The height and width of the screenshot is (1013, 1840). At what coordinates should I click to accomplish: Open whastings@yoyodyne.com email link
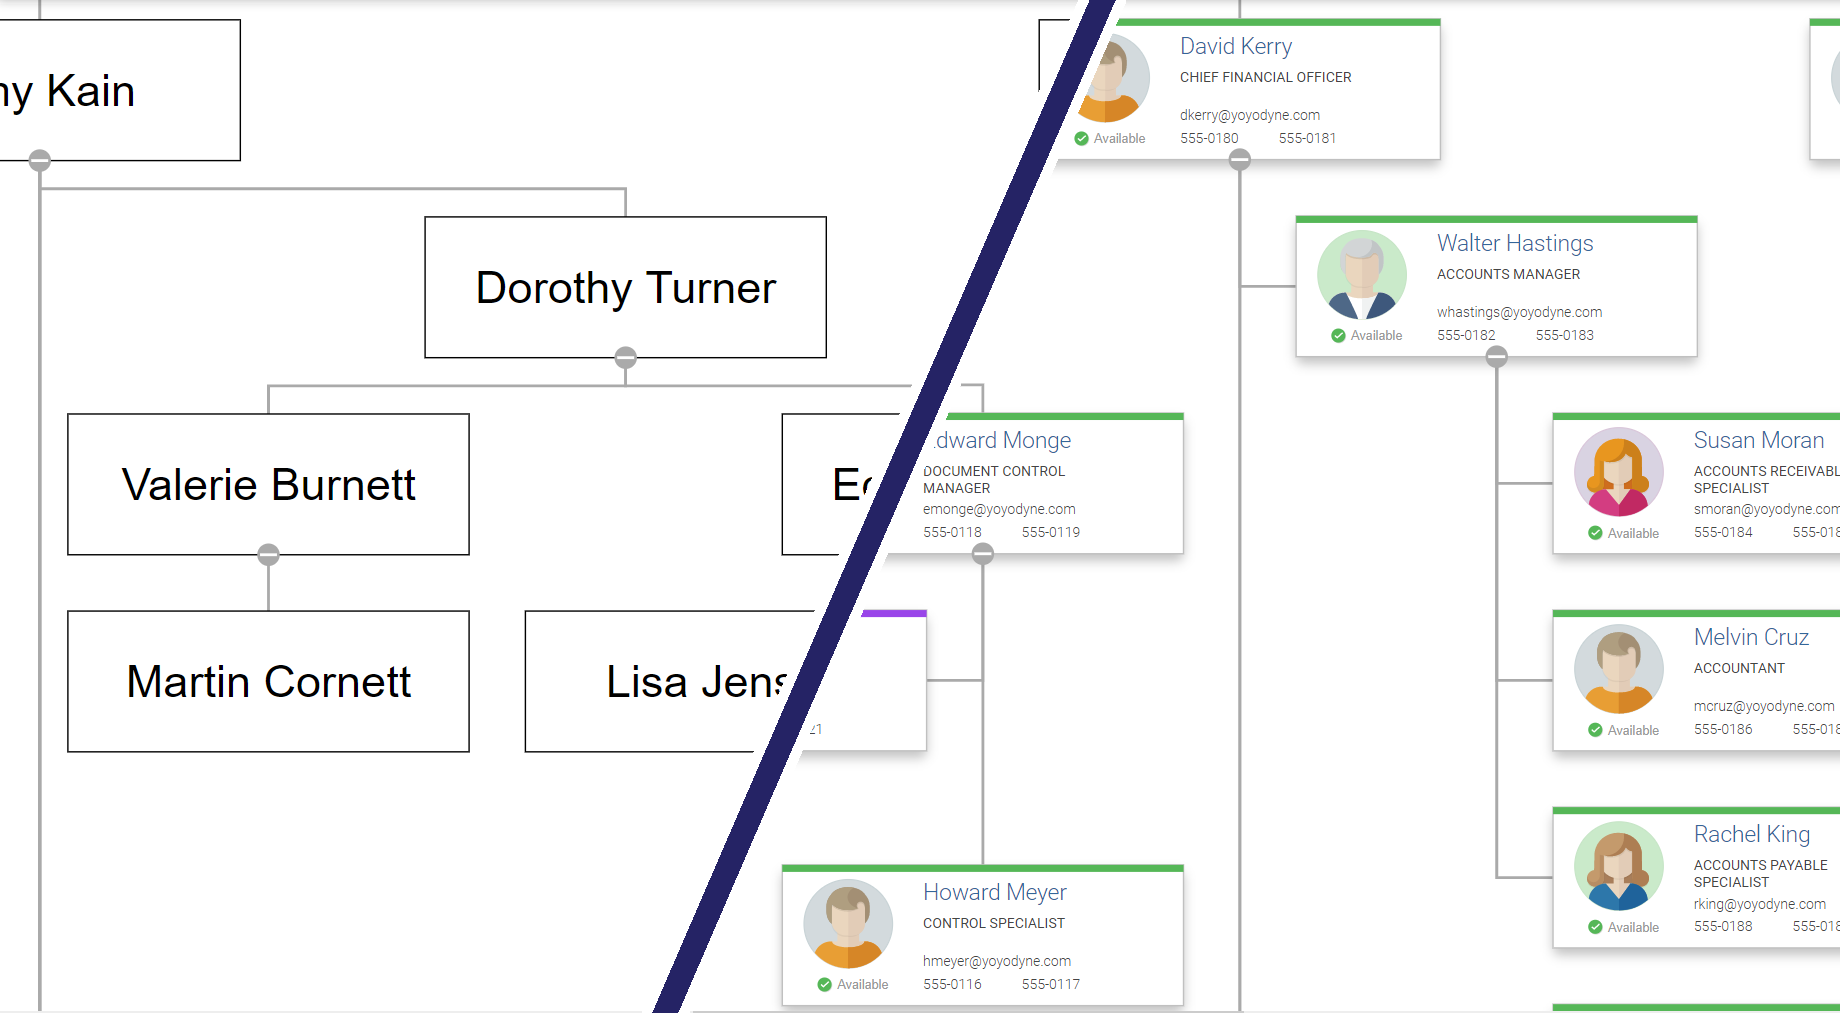1519,312
